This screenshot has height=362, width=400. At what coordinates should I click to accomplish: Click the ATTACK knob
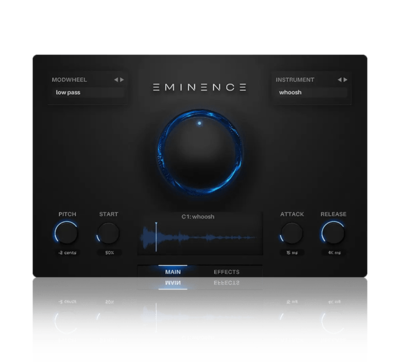pos(292,233)
